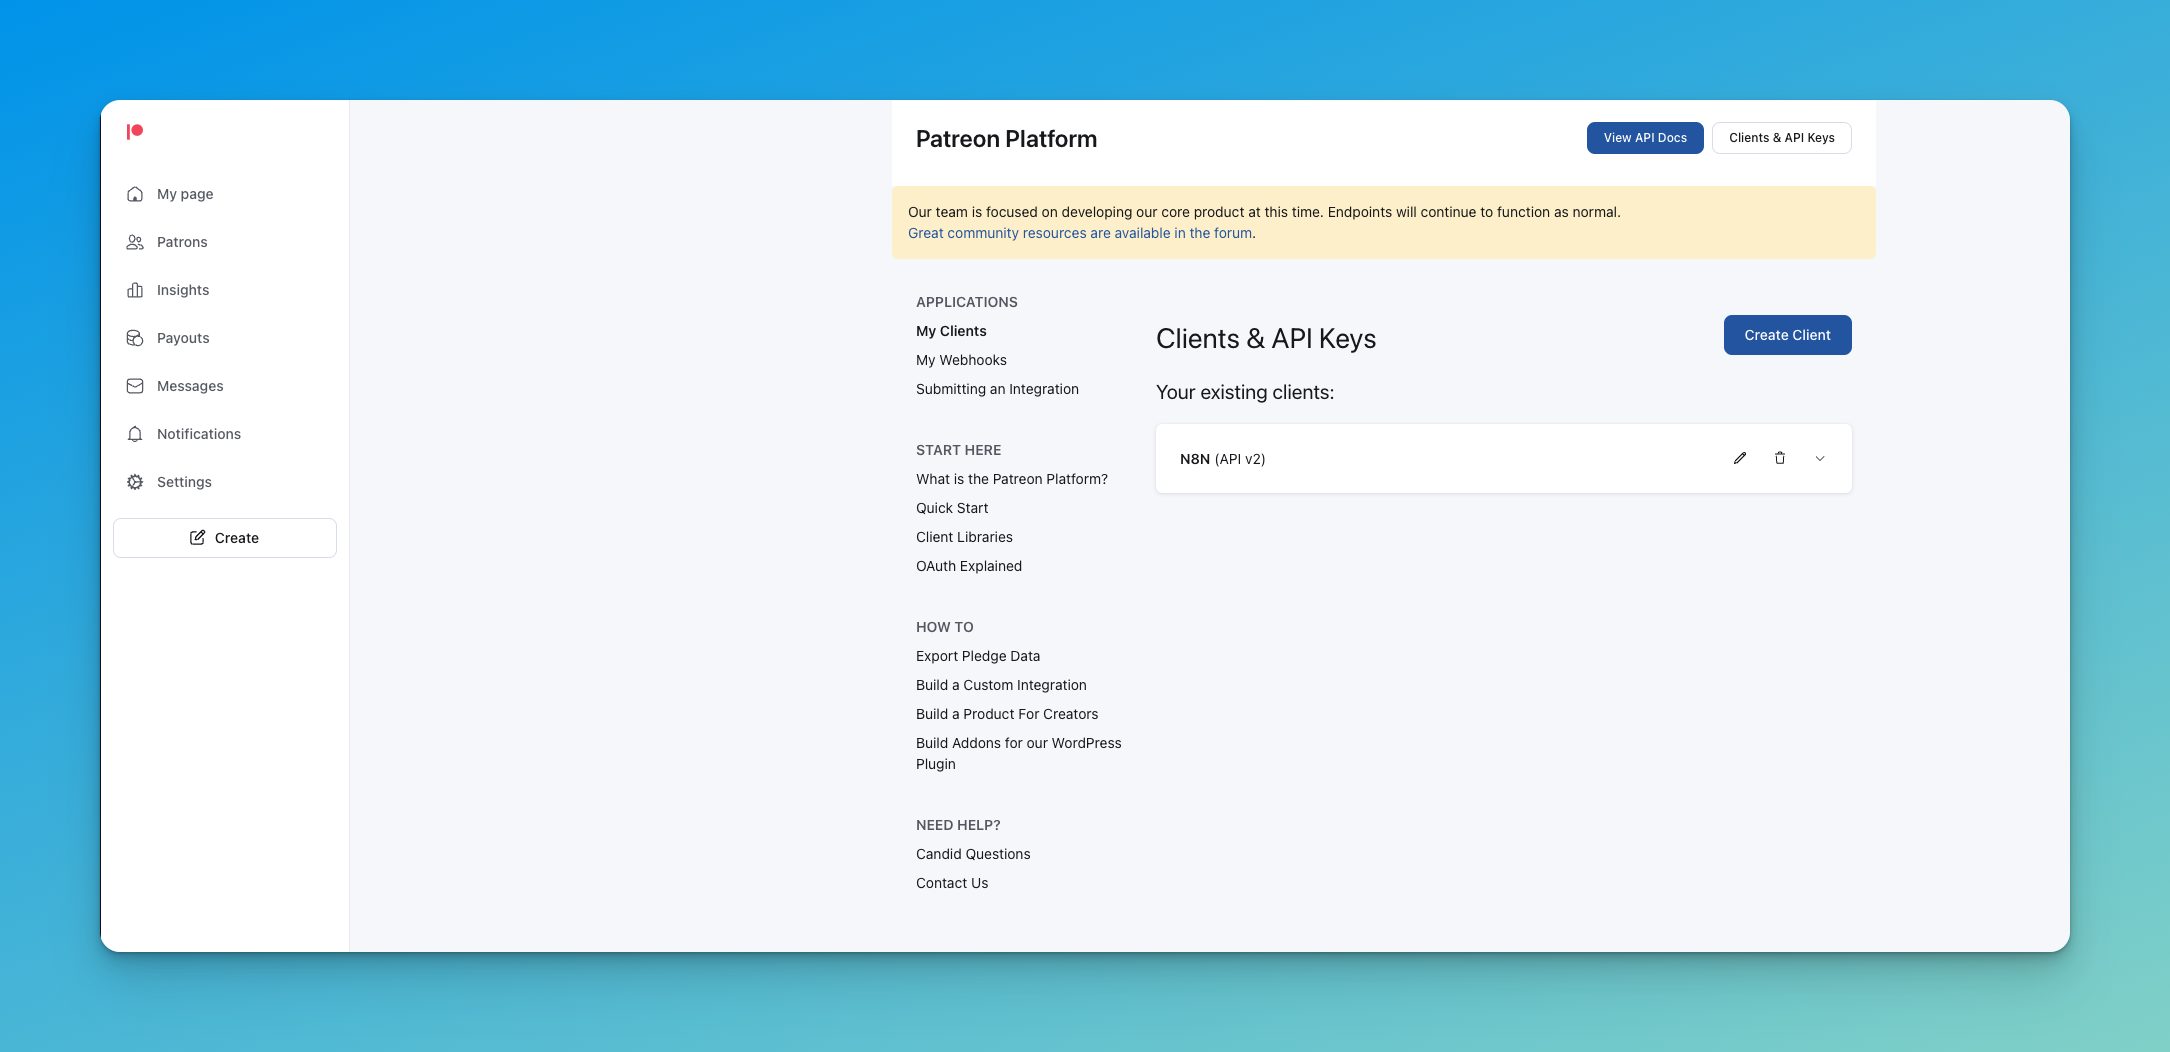Open Candid Questions link
The height and width of the screenshot is (1052, 2170).
pos(973,854)
